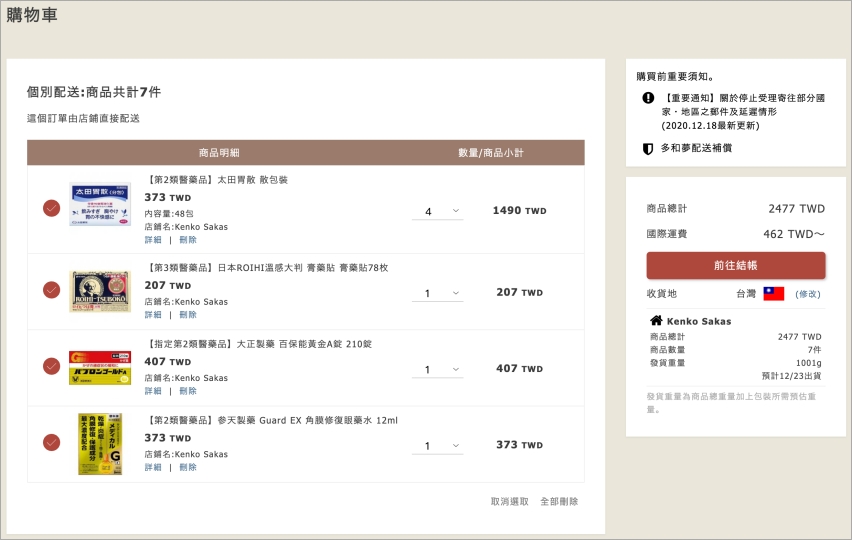Viewport: 852px width, 540px height.
Task: Open quantity dropdown for 太田胃散
Action: coord(437,211)
